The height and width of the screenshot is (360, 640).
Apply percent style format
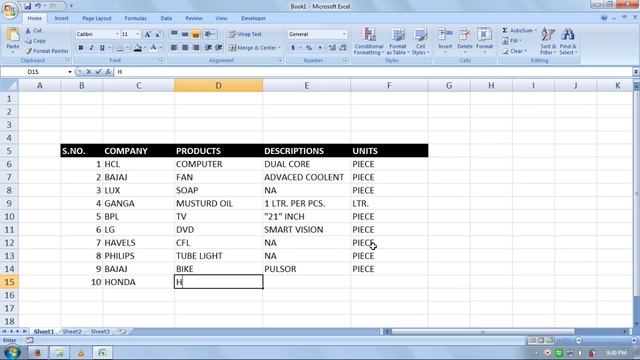tap(309, 48)
